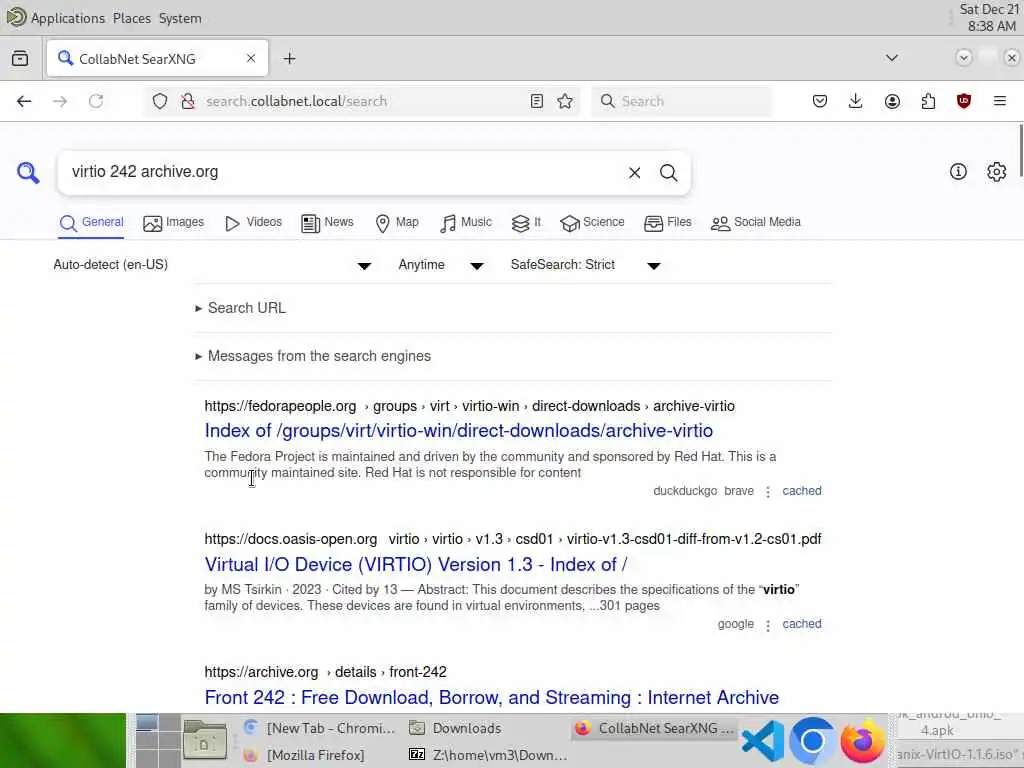Toggle reader view icon in address bar

point(536,101)
